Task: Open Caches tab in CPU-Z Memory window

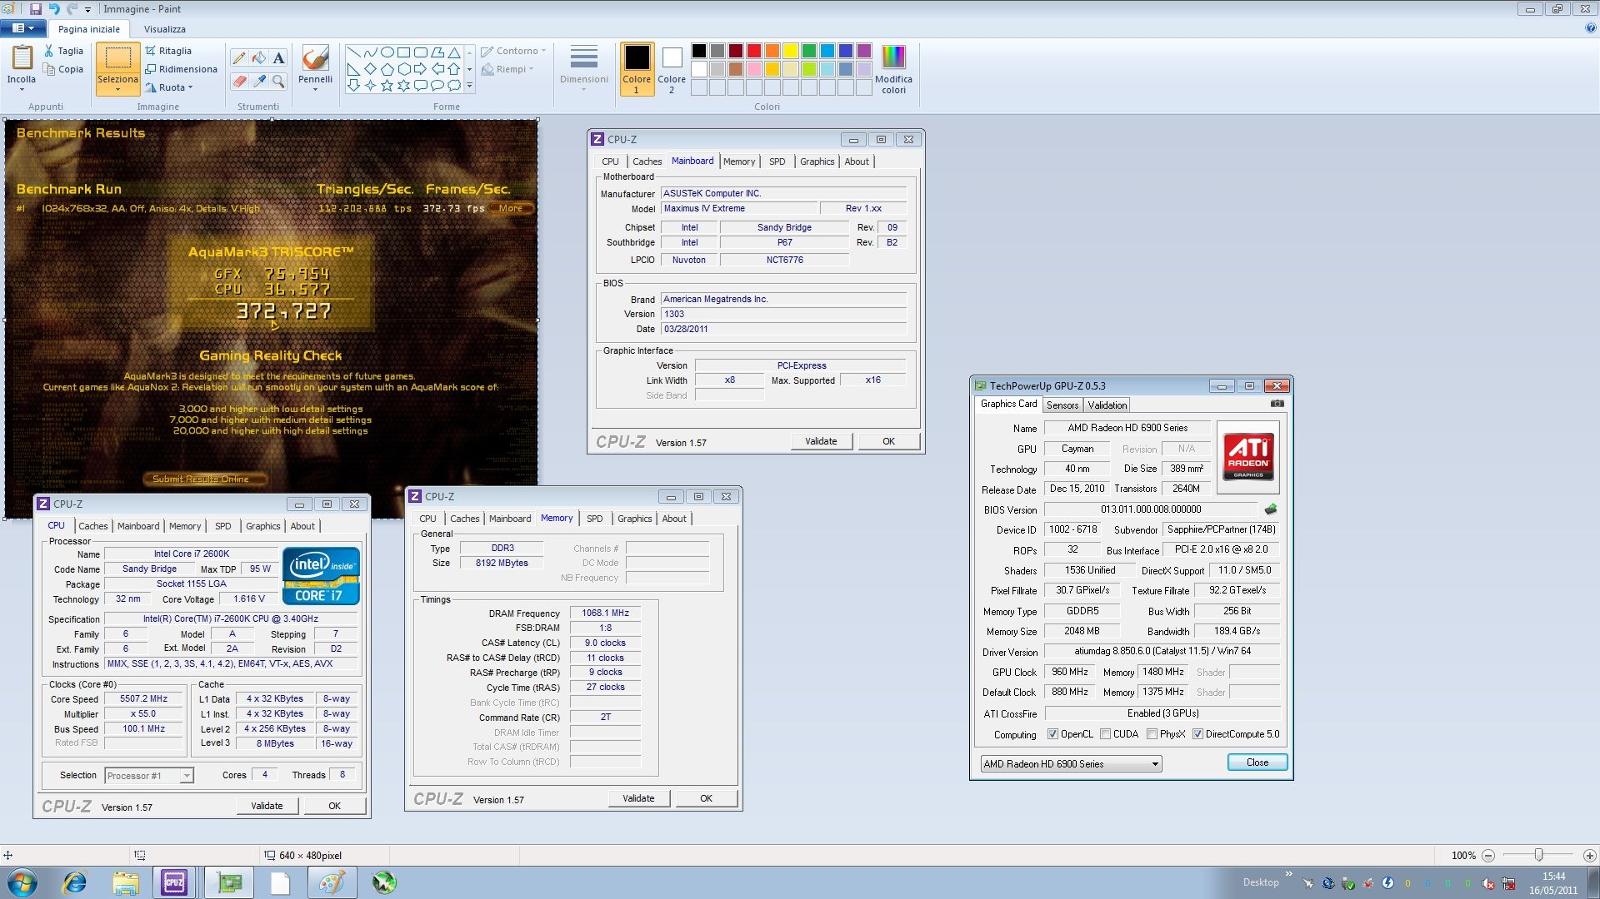Action: 464,519
